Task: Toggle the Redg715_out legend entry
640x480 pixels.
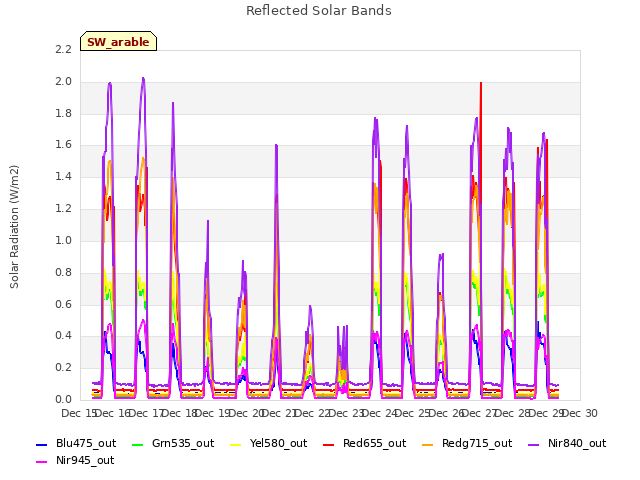Action: tap(467, 443)
